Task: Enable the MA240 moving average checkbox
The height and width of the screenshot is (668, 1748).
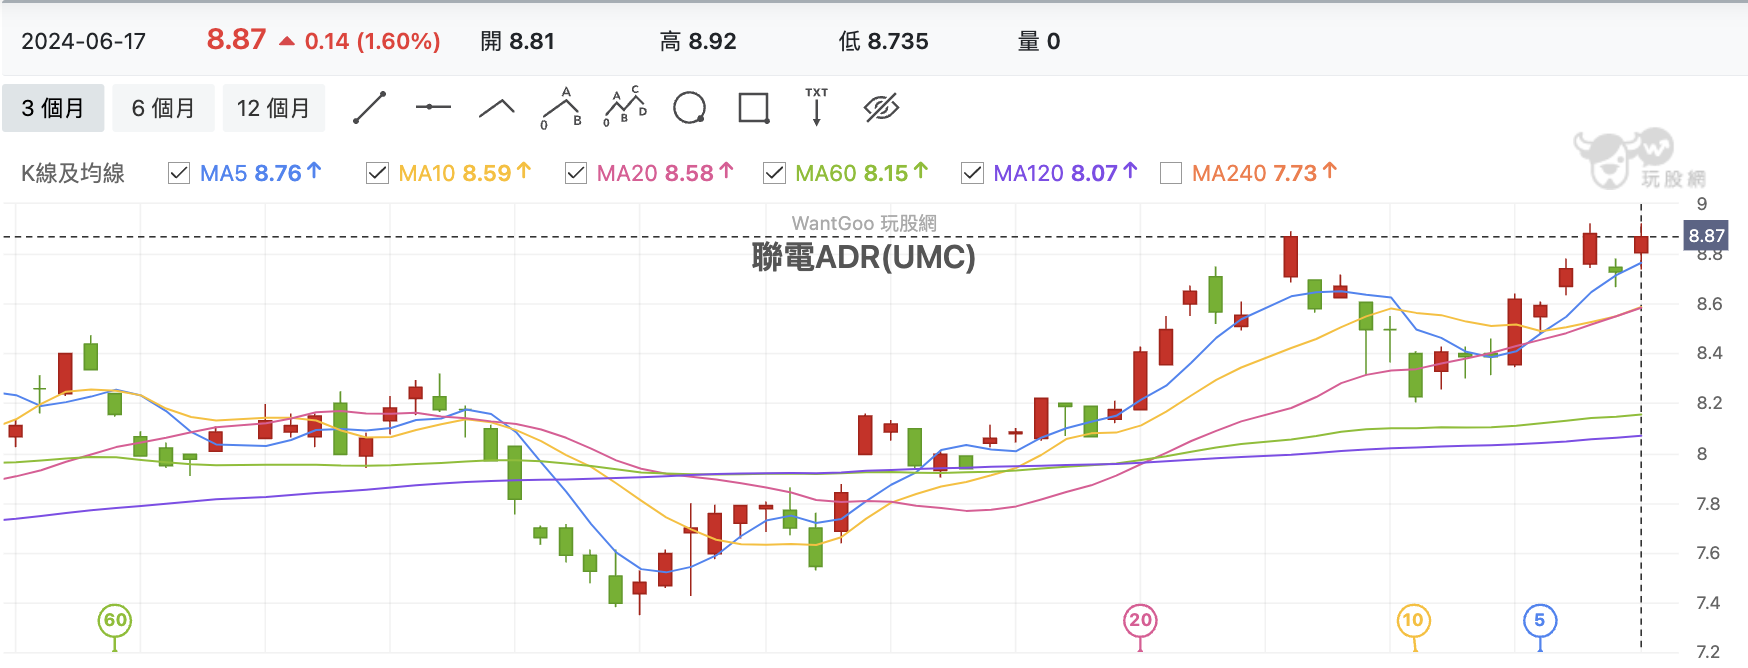Action: [1171, 173]
